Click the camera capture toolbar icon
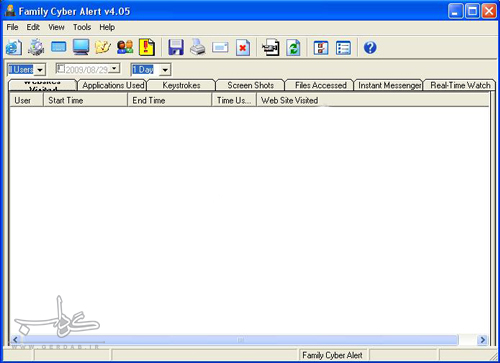 [x=271, y=47]
